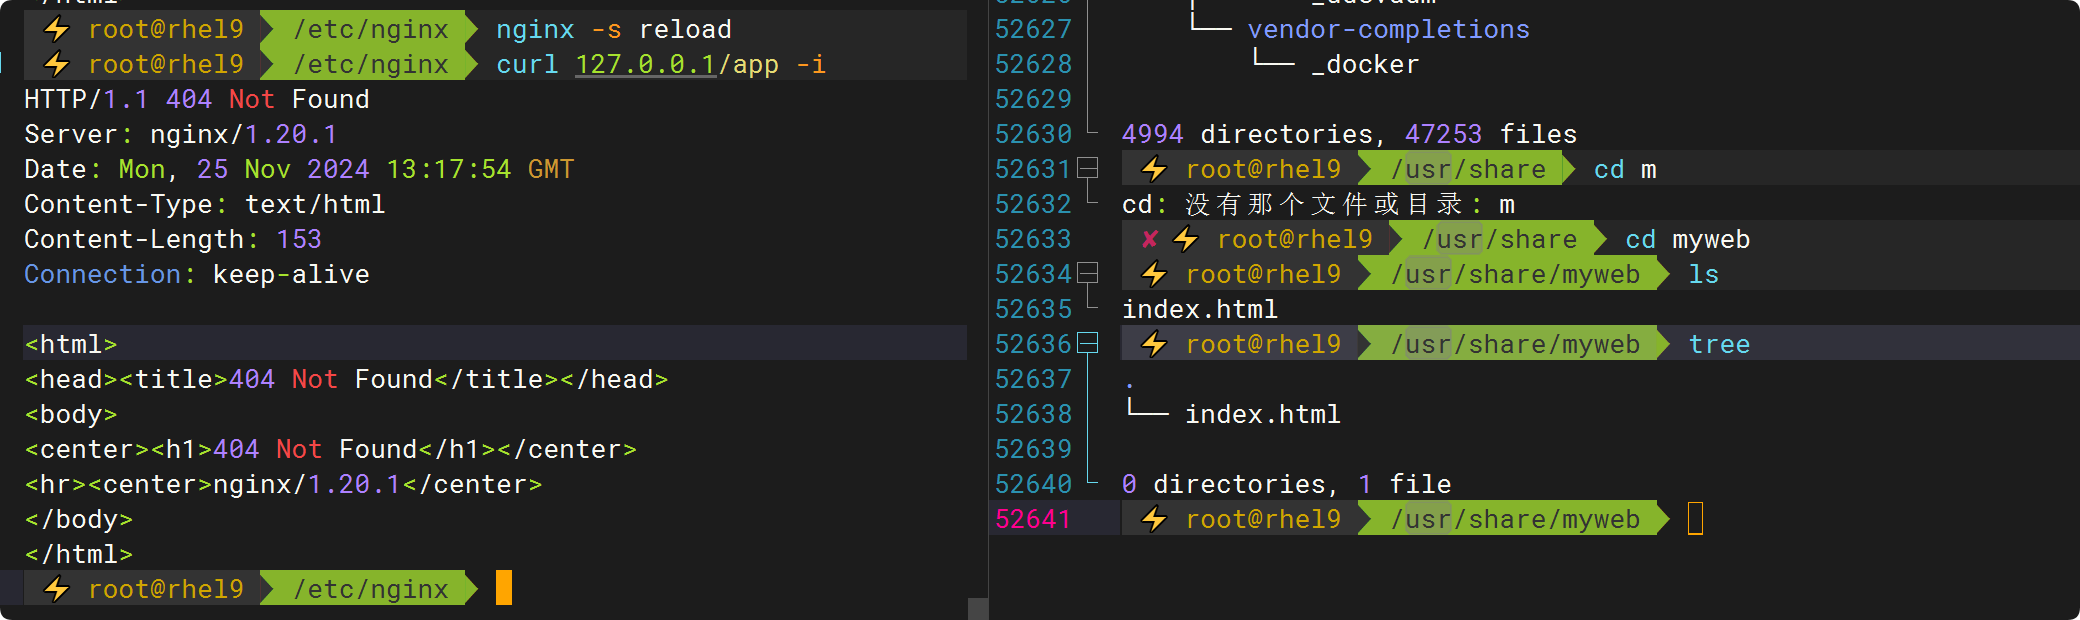Click '4994 directories, 47253 files' summary

click(x=1349, y=134)
